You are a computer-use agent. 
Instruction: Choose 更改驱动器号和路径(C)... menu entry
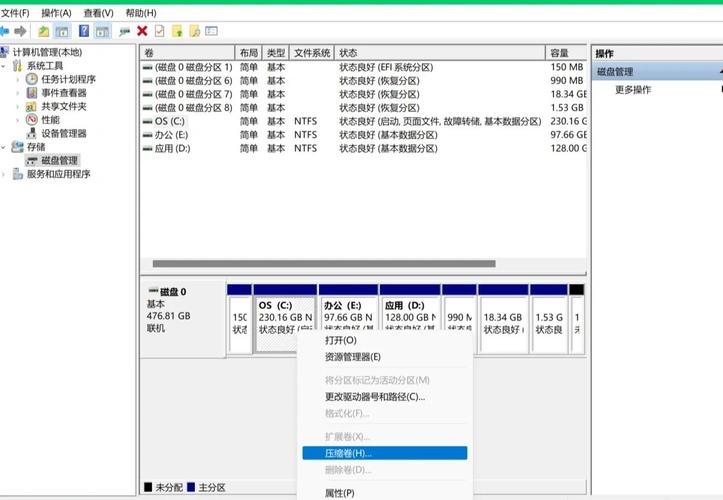(x=385, y=397)
